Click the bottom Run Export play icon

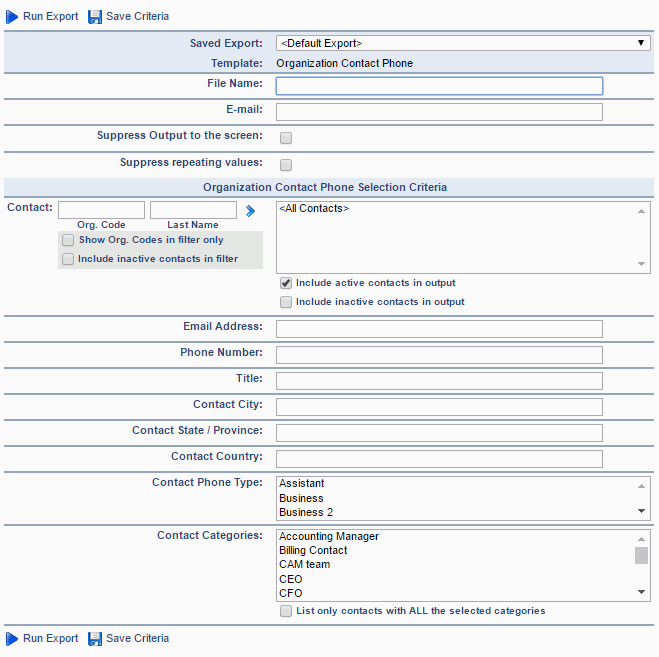12,639
